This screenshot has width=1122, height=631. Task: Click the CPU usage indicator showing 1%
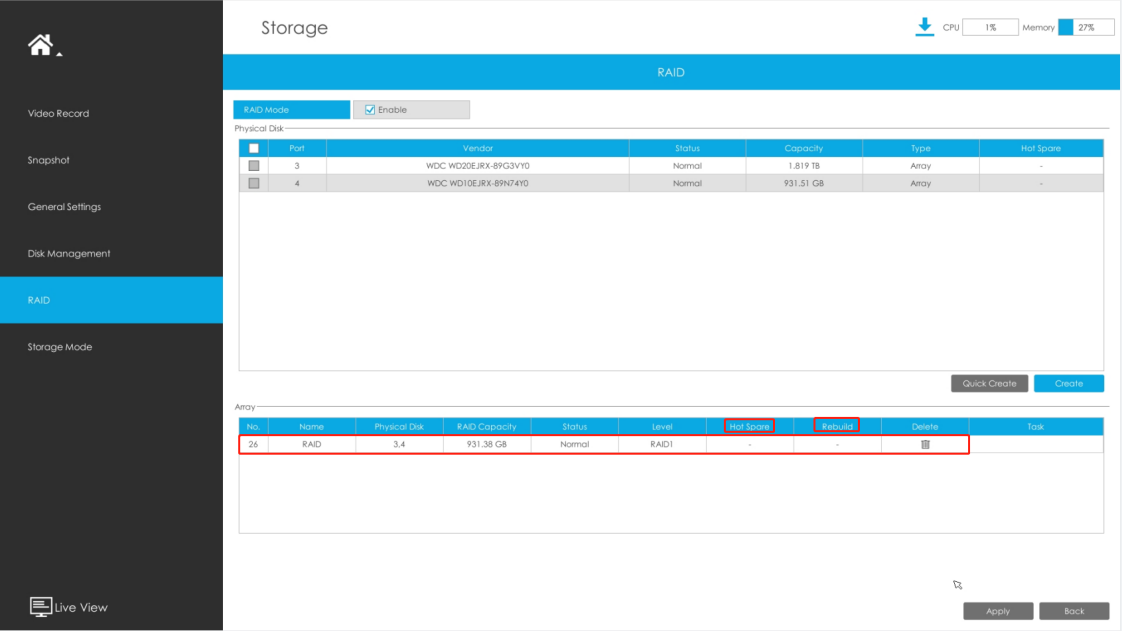(990, 27)
